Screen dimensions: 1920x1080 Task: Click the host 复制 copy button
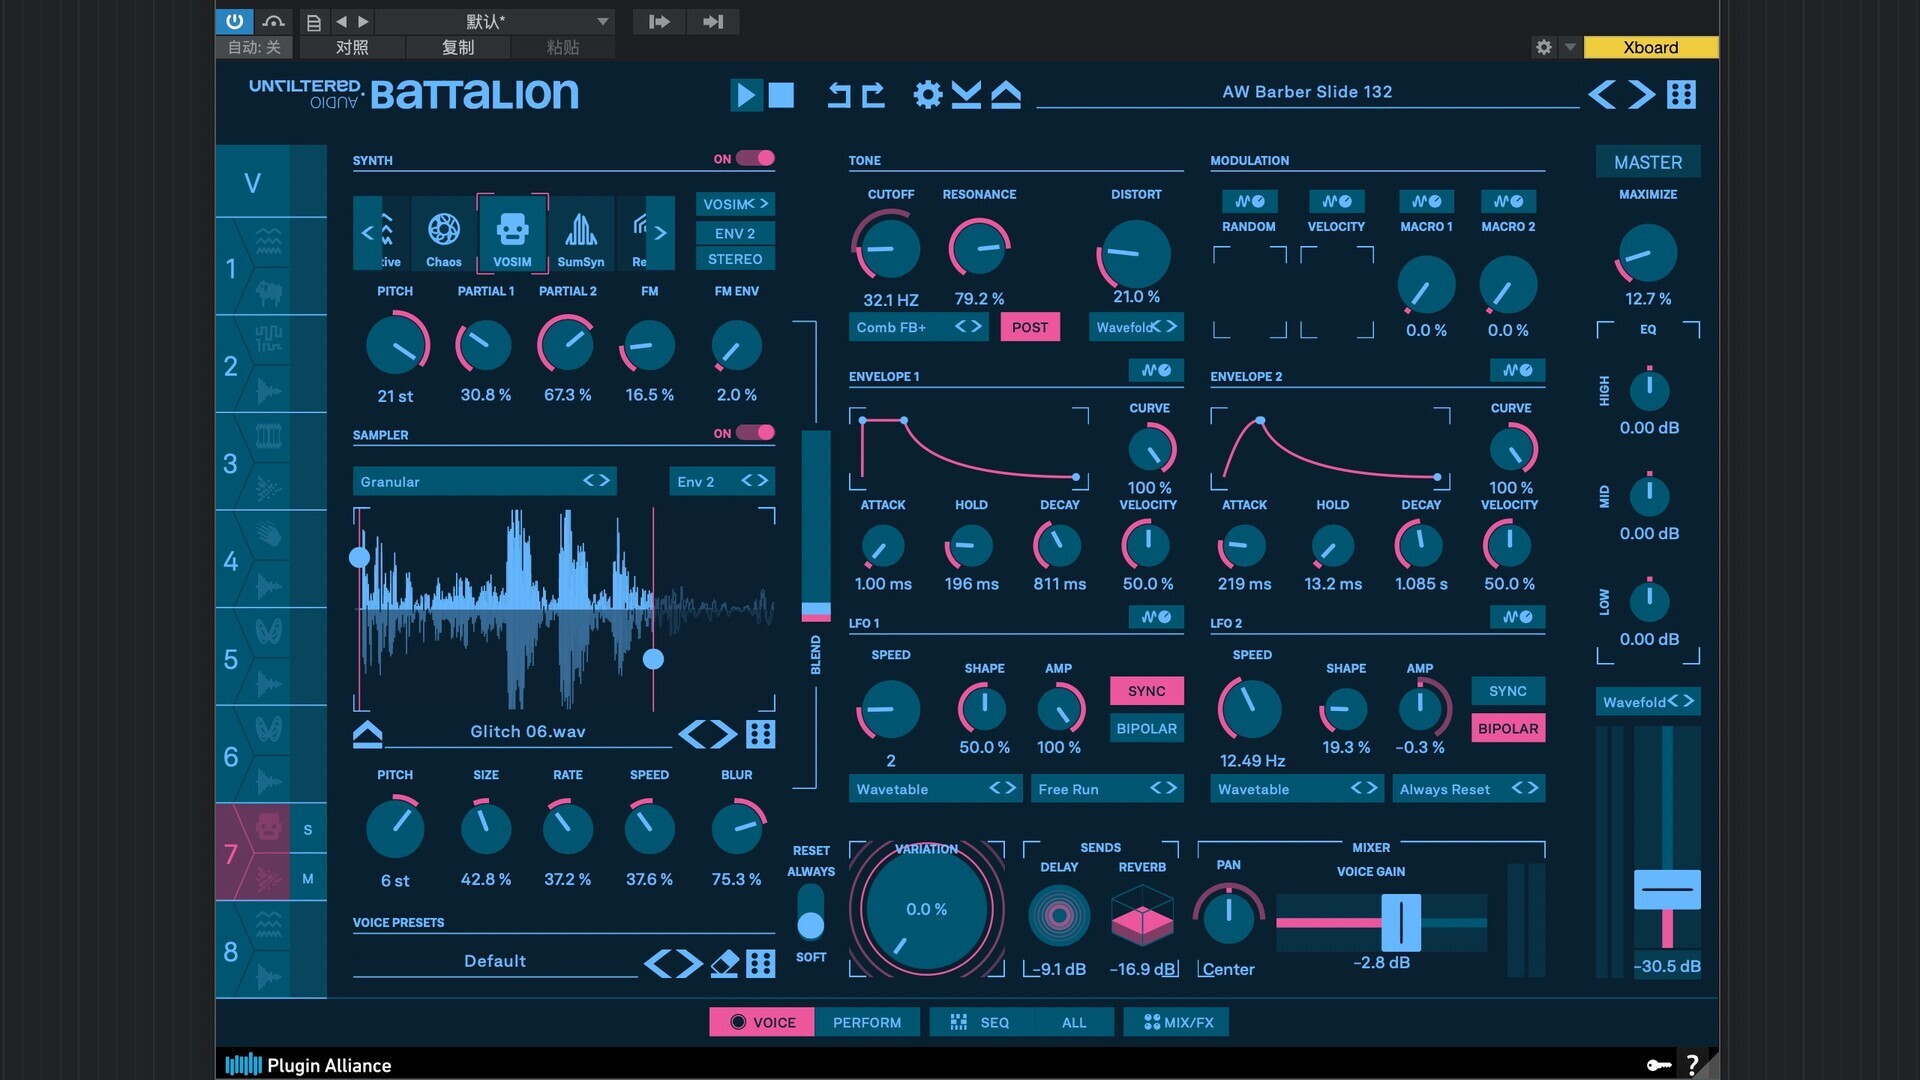click(x=458, y=47)
